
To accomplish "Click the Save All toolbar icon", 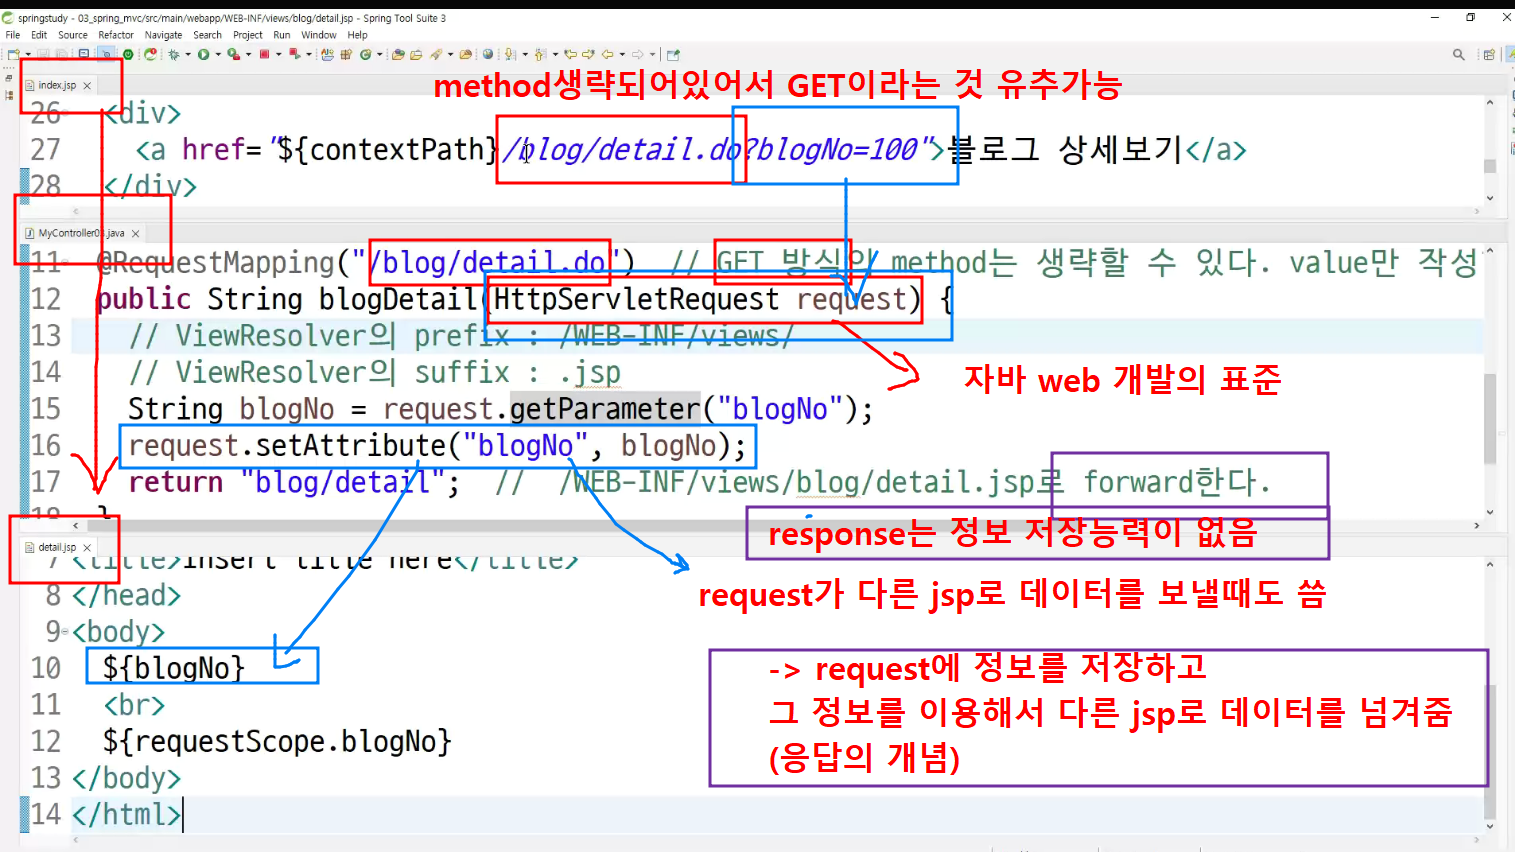I will click(x=61, y=54).
